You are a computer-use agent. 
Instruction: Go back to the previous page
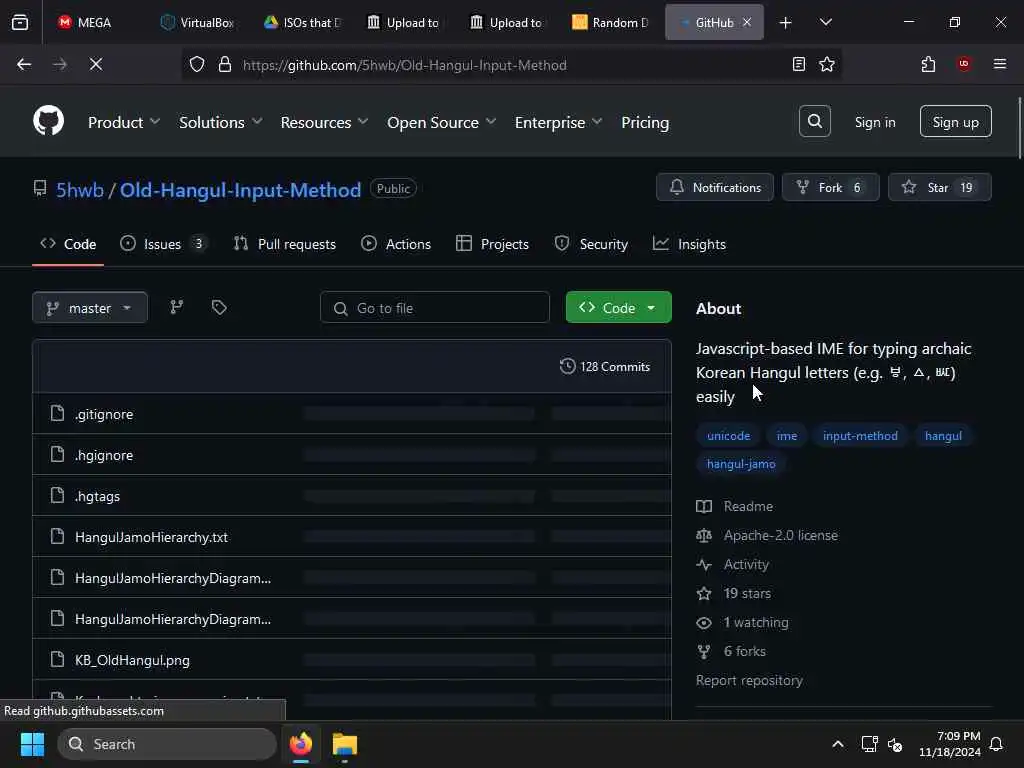point(24,64)
